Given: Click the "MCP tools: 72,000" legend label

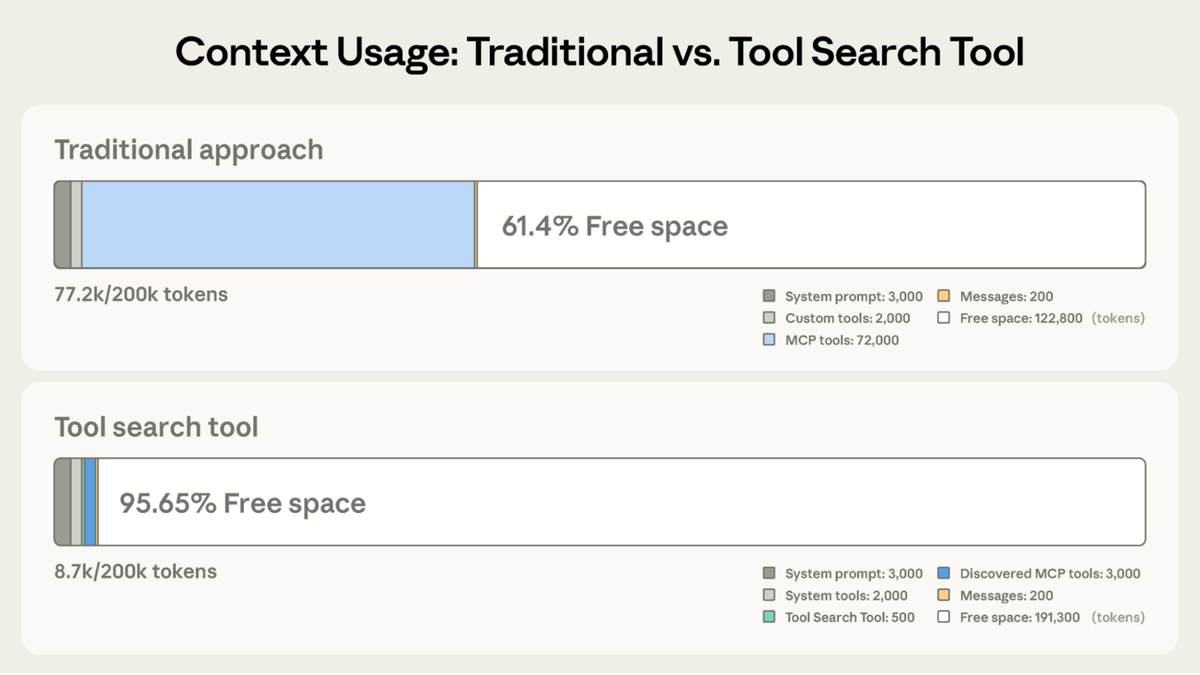Looking at the screenshot, I should tap(842, 340).
